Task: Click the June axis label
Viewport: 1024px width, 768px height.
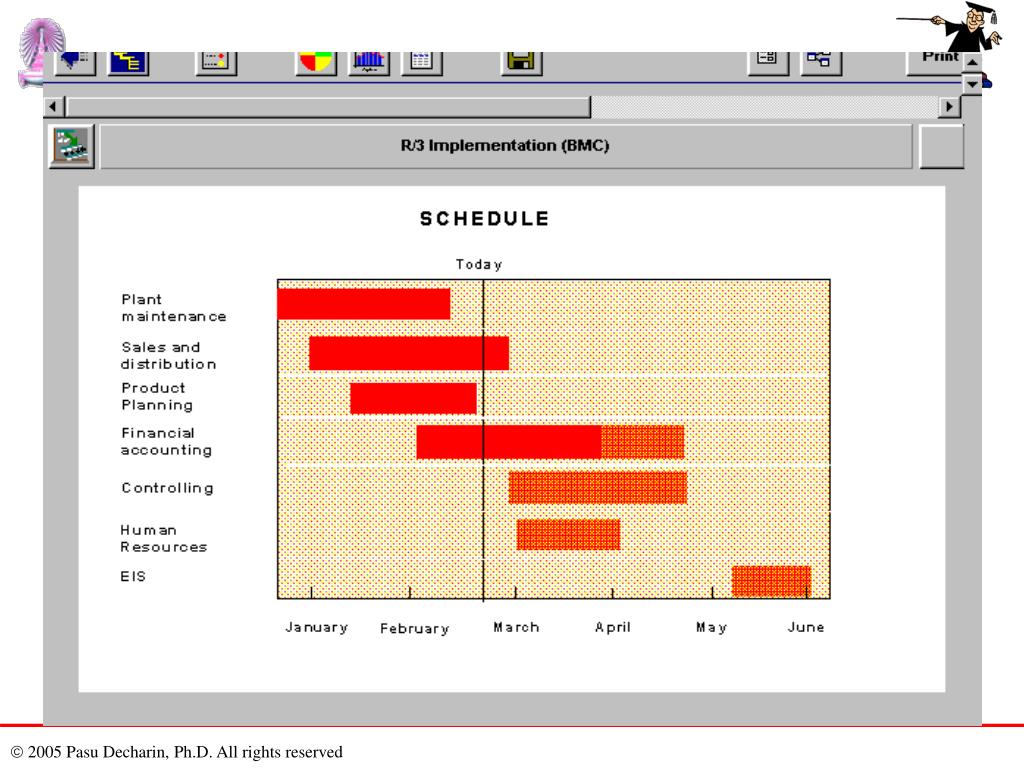Action: click(x=806, y=628)
